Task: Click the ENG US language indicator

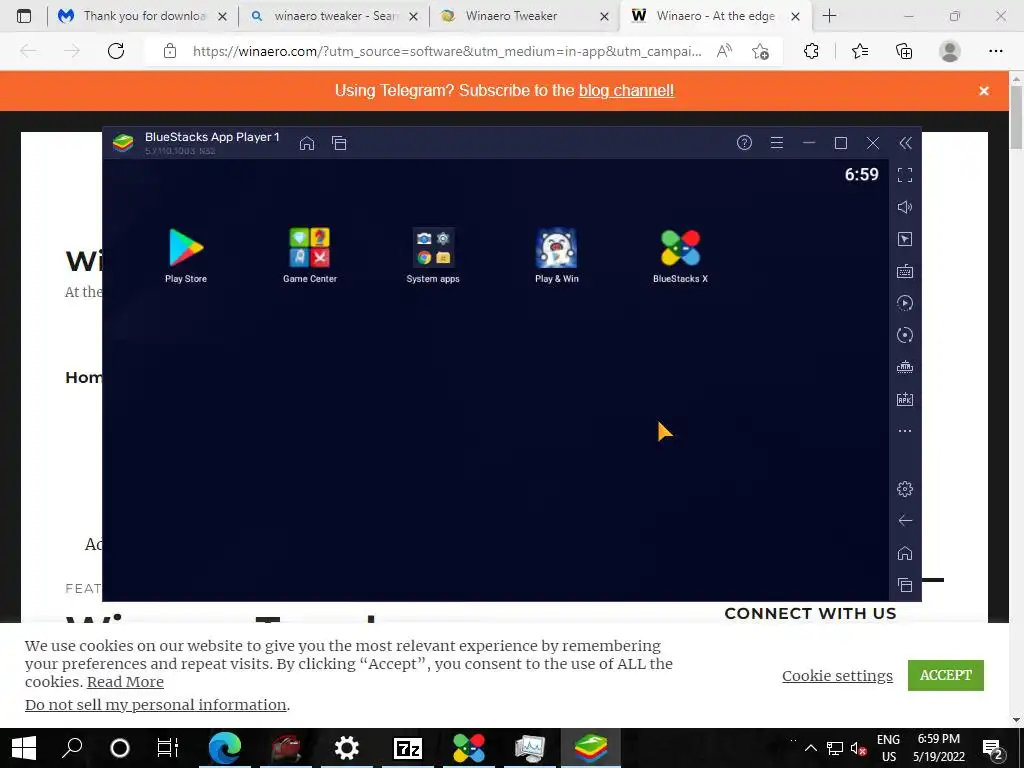Action: (x=888, y=748)
